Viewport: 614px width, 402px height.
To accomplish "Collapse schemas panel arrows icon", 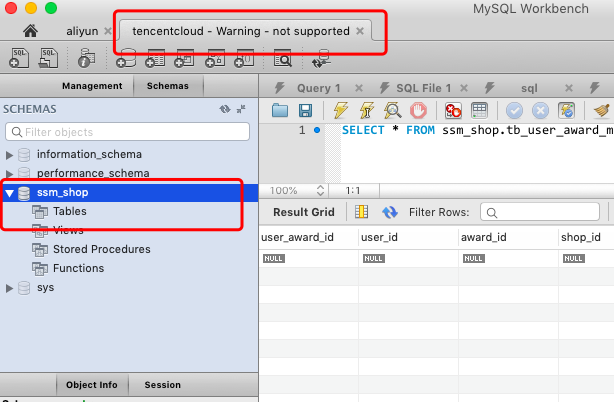I will 241,109.
